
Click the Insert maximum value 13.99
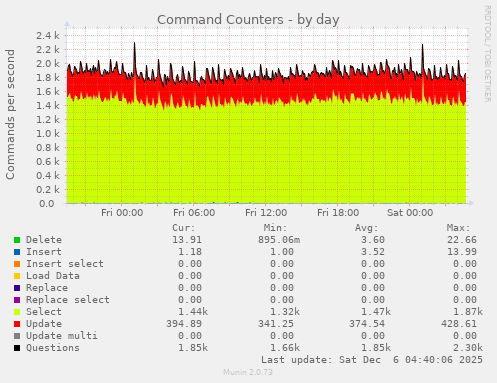[462, 252]
